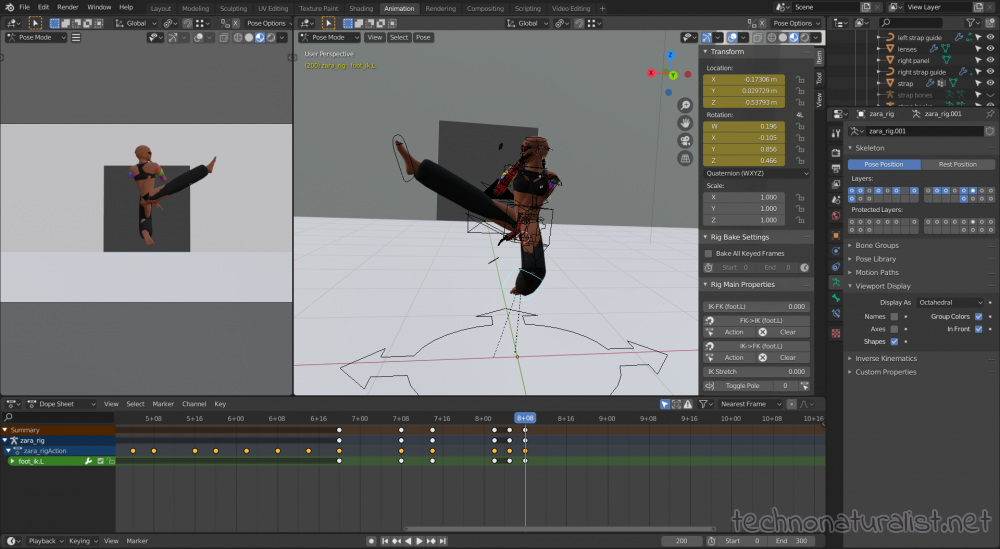
Task: Enable Bake All Keyed Frames checkbox
Action: pos(708,253)
